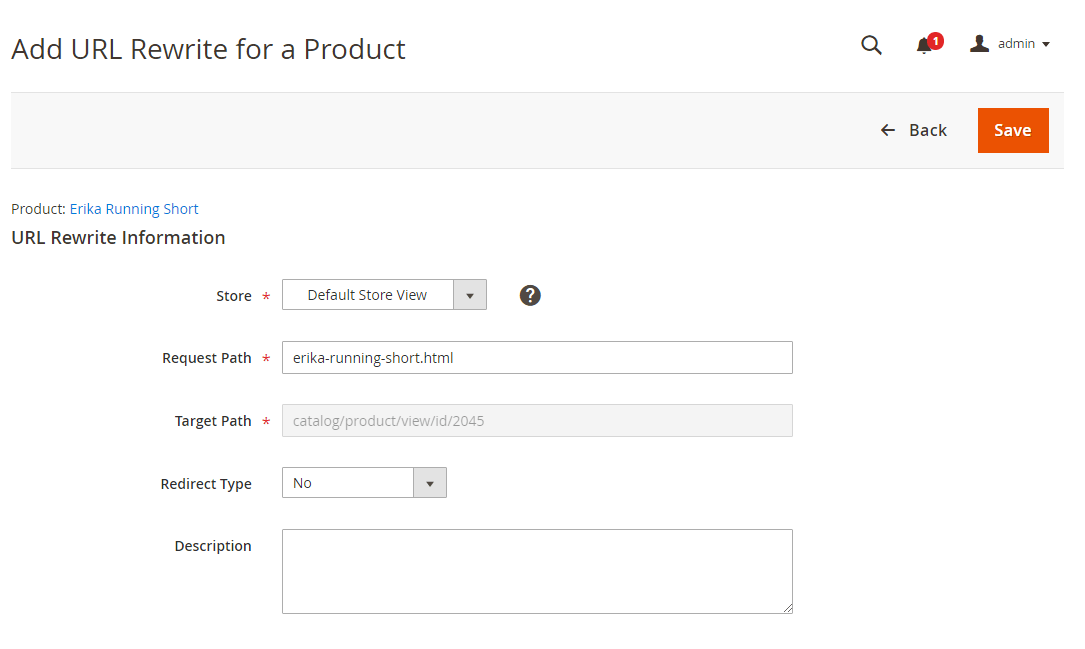
Task: Click the 'Target Path' label
Action: [212, 421]
